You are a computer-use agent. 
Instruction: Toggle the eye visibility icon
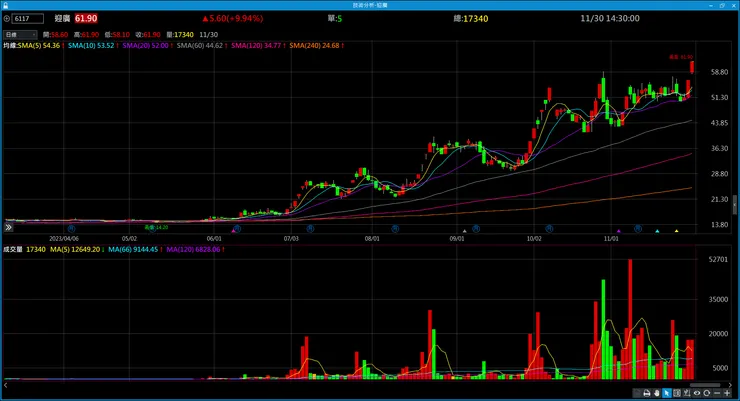tap(697, 393)
